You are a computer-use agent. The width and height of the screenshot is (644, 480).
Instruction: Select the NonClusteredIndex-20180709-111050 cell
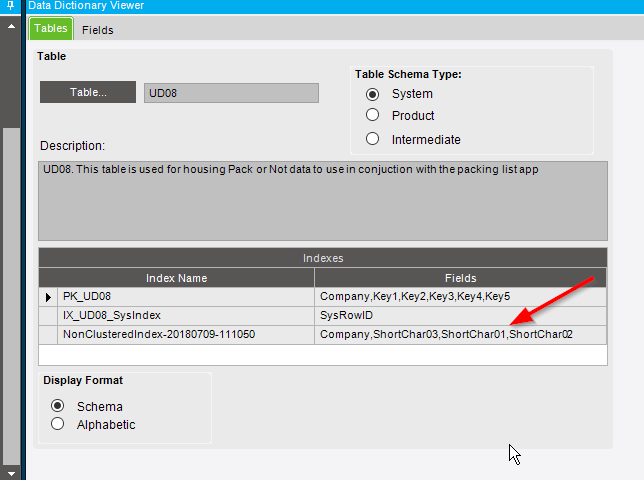click(x=186, y=334)
